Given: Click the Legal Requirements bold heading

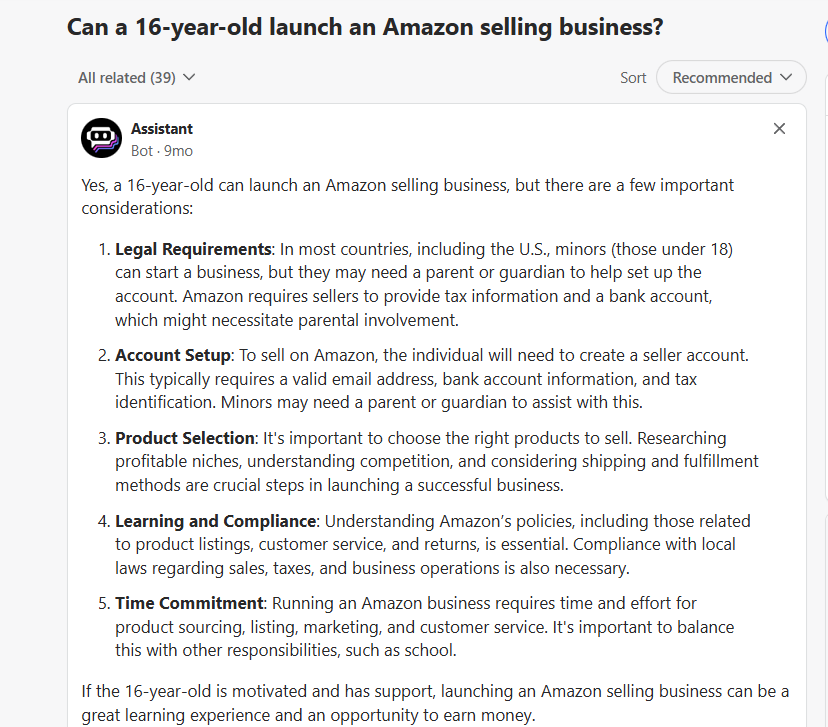Looking at the screenshot, I should point(193,249).
